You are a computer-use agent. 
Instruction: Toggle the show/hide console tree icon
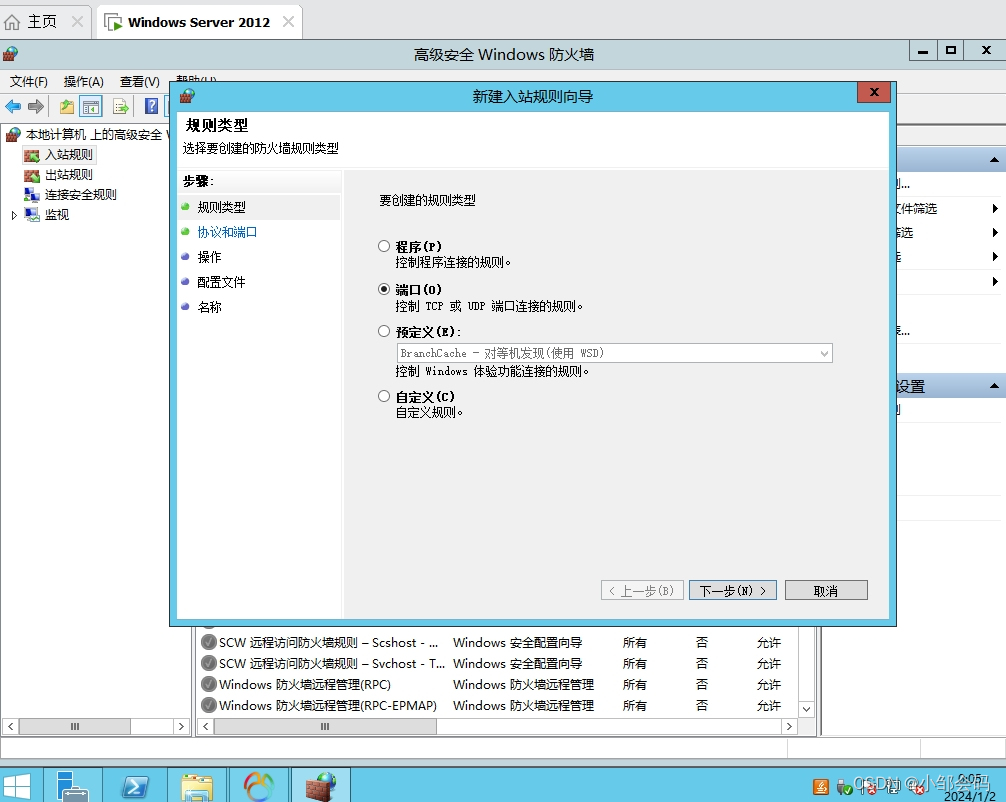point(90,107)
